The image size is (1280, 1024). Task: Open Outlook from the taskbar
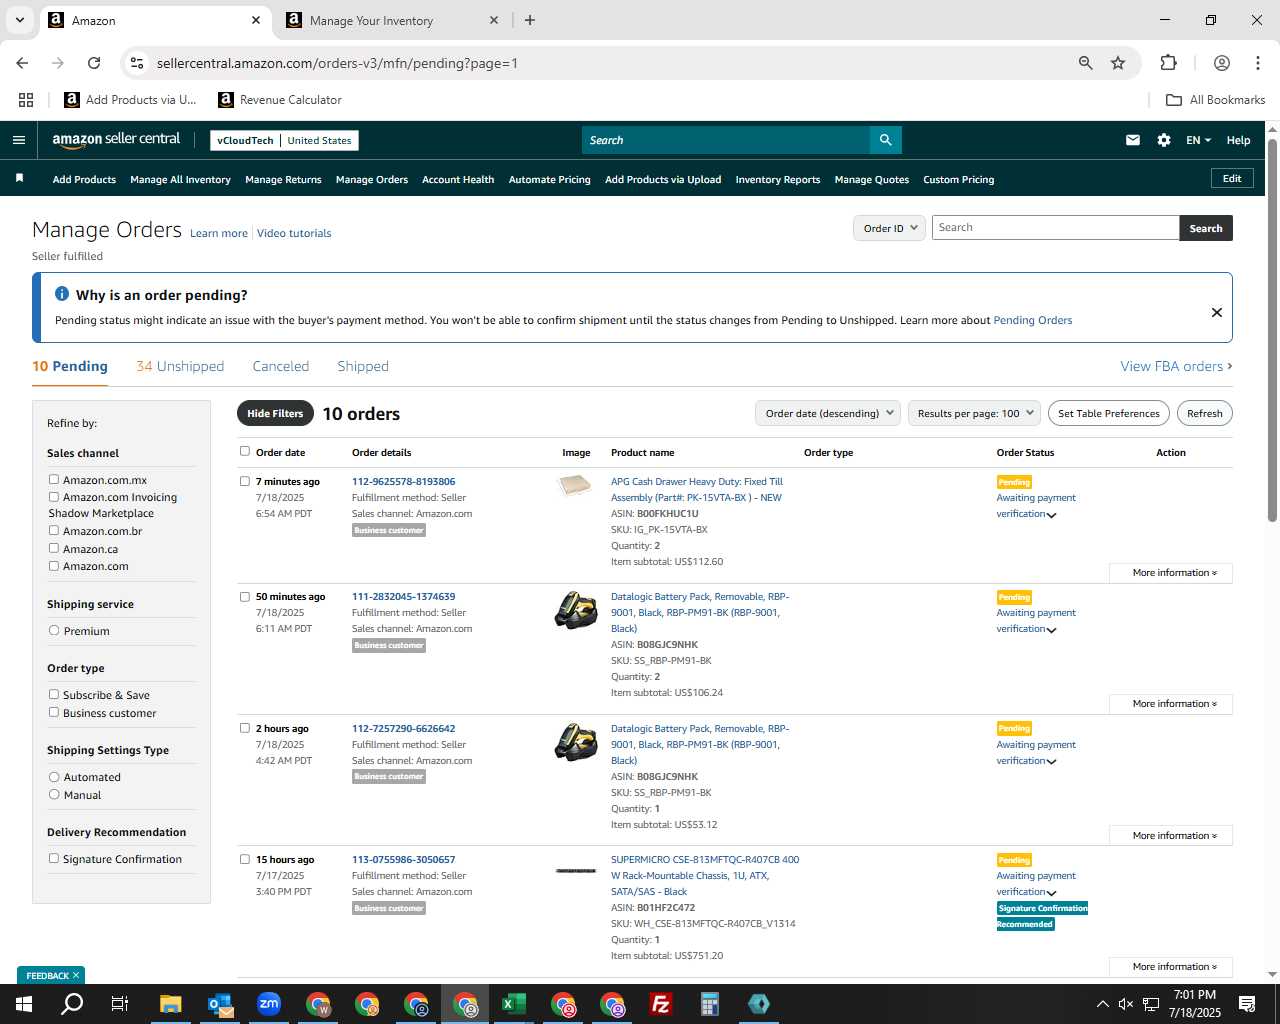[220, 1004]
